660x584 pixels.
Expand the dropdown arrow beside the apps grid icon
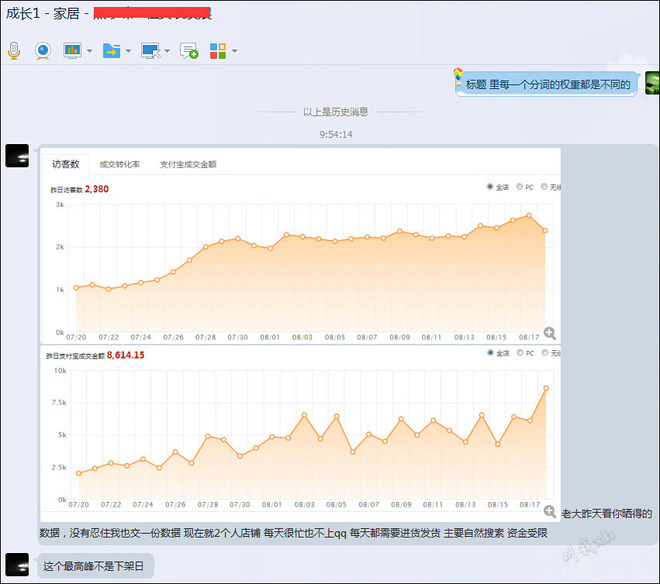pyautogui.click(x=234, y=51)
